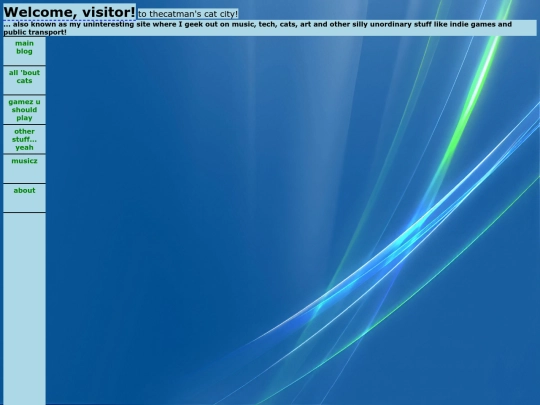The width and height of the screenshot is (540, 405).
Task: Click the '... also known as' description text
Action: pos(270,28)
